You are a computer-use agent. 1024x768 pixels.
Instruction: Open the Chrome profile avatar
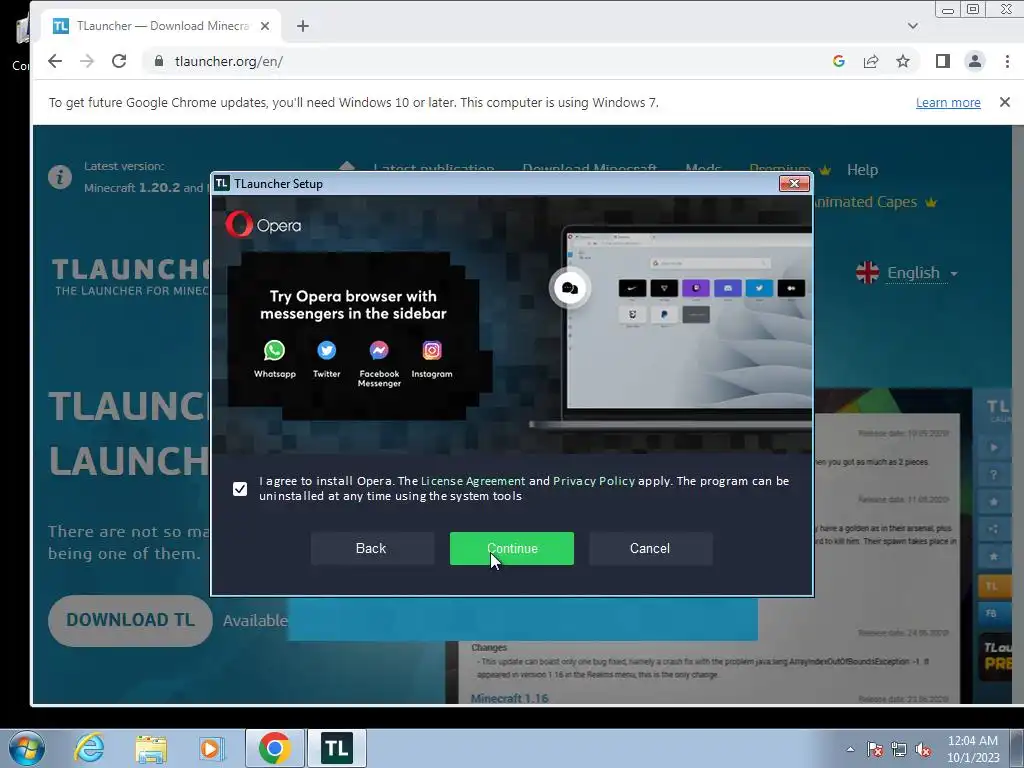coord(974,61)
